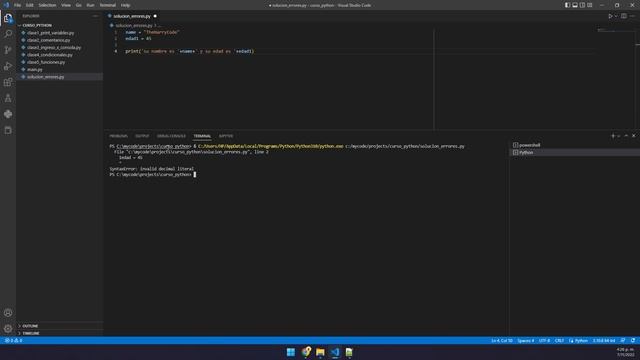Open the Run menu
This screenshot has height=360, width=640.
click(x=90, y=5)
